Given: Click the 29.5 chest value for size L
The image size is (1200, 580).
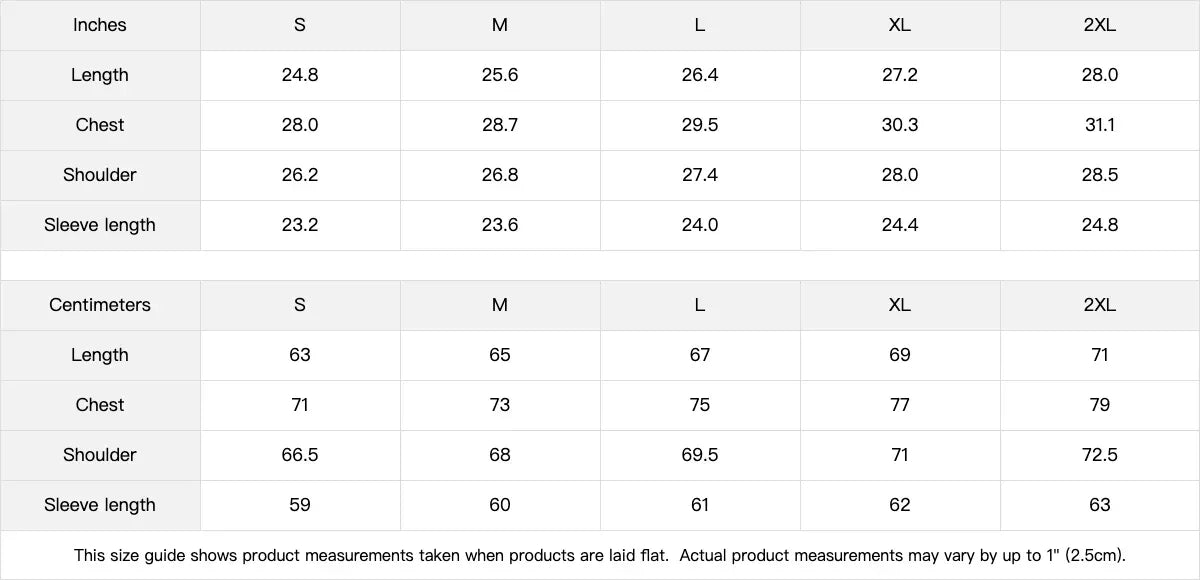Looking at the screenshot, I should (x=700, y=125).
